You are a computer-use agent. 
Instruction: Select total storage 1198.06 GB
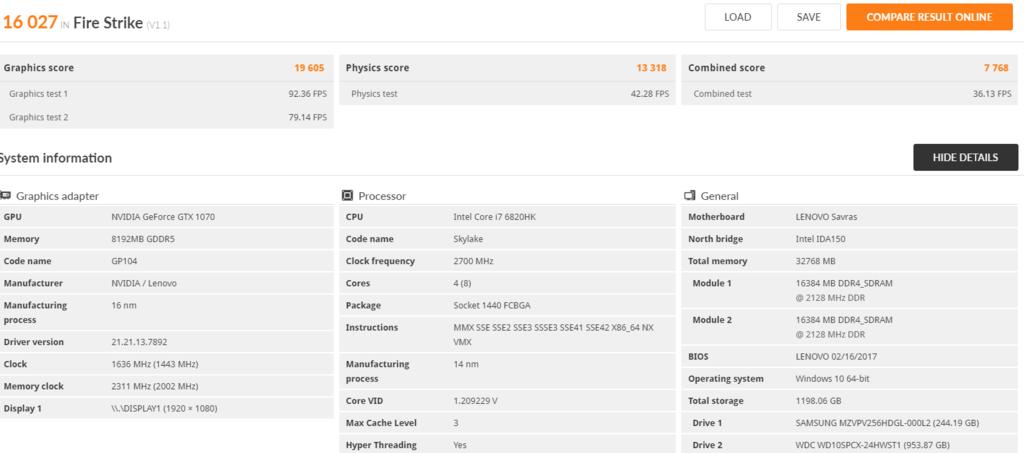(x=818, y=401)
